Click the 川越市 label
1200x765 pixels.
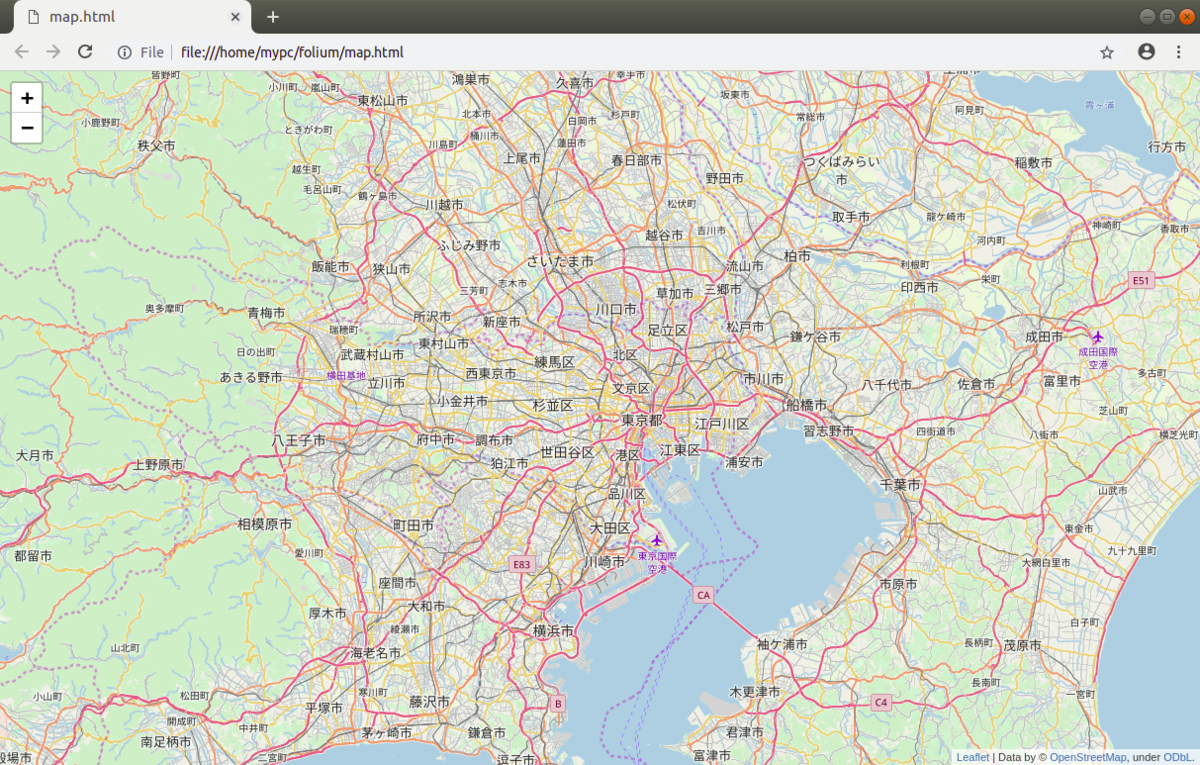coord(444,204)
